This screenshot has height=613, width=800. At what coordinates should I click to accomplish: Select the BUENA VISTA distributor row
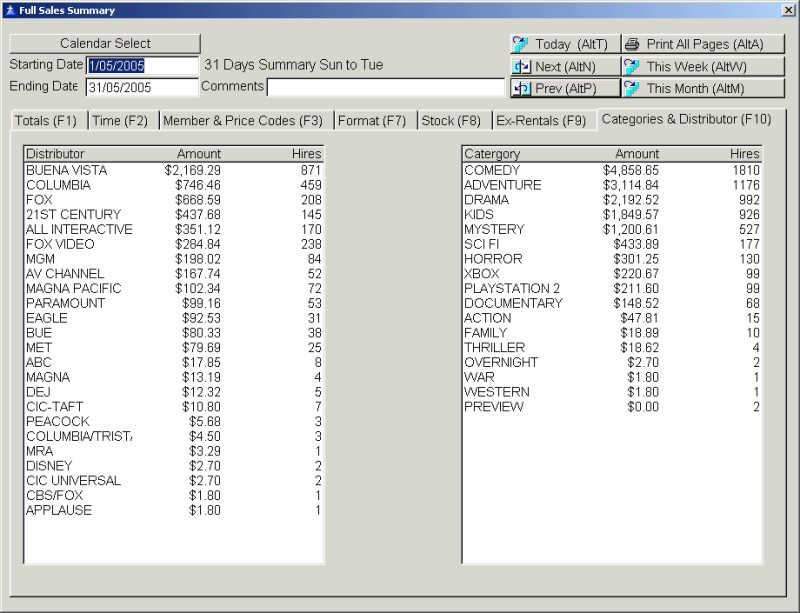pyautogui.click(x=67, y=170)
